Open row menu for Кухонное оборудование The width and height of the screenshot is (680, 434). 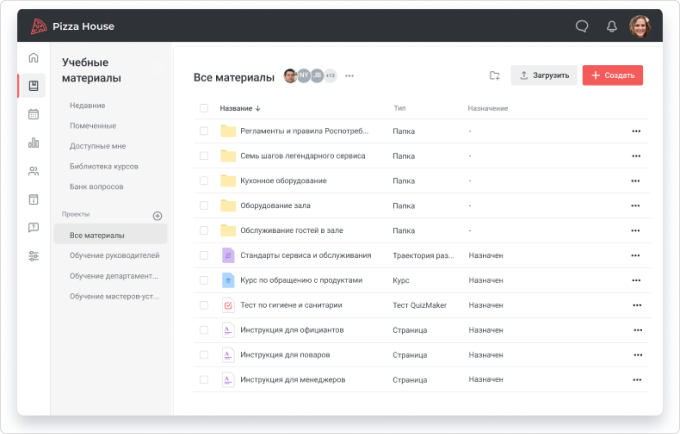635,181
